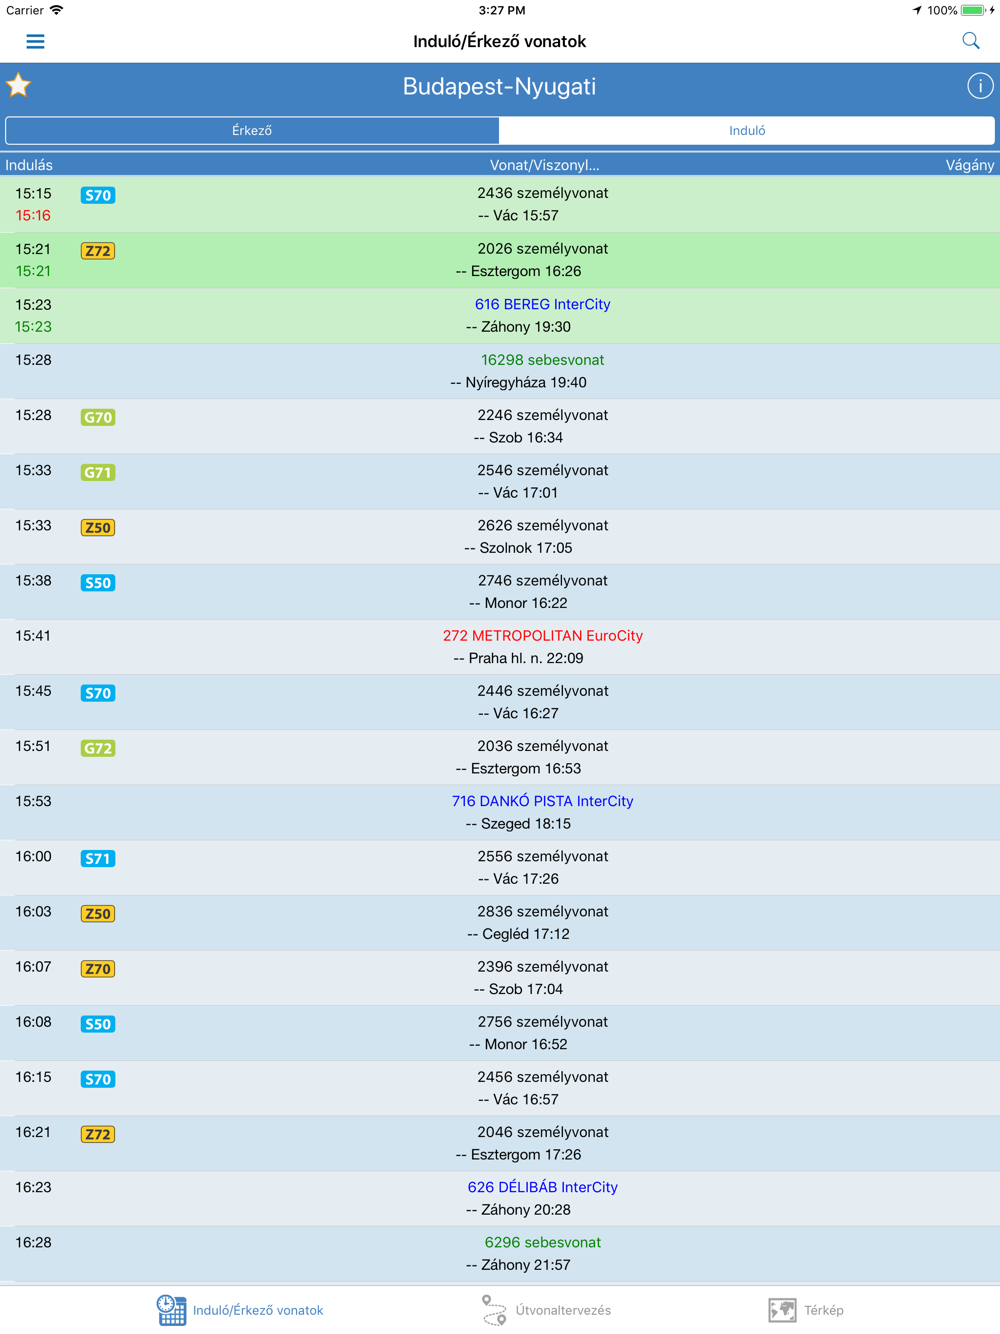Open 272 METROPOLITAN EuroCity details
1000x1334 pixels.
[x=542, y=636]
